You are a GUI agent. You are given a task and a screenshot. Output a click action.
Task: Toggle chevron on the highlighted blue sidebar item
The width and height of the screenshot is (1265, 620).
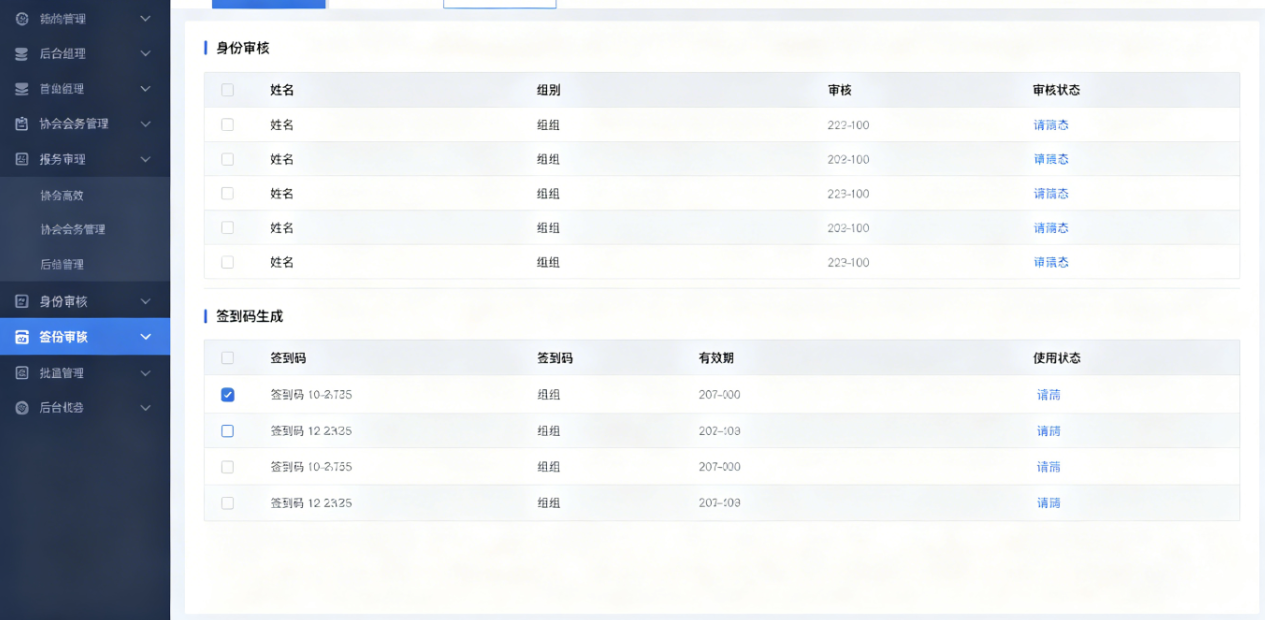(x=145, y=337)
